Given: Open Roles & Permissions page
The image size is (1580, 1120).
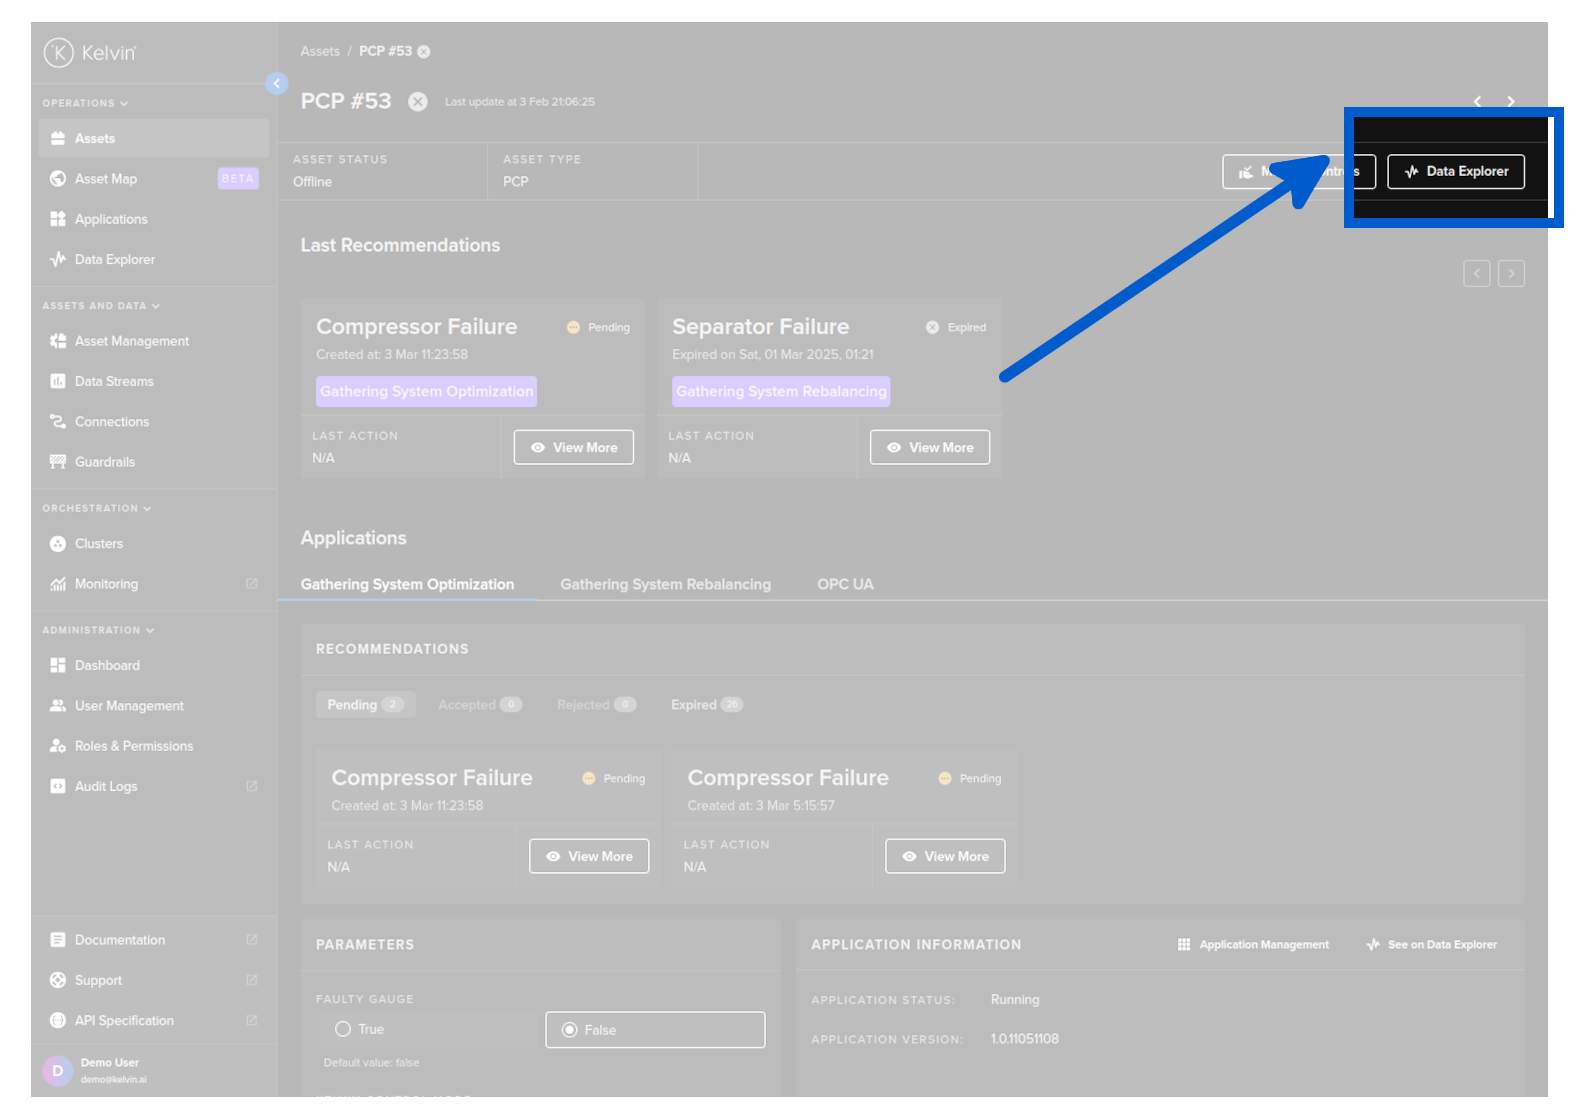Looking at the screenshot, I should 133,746.
